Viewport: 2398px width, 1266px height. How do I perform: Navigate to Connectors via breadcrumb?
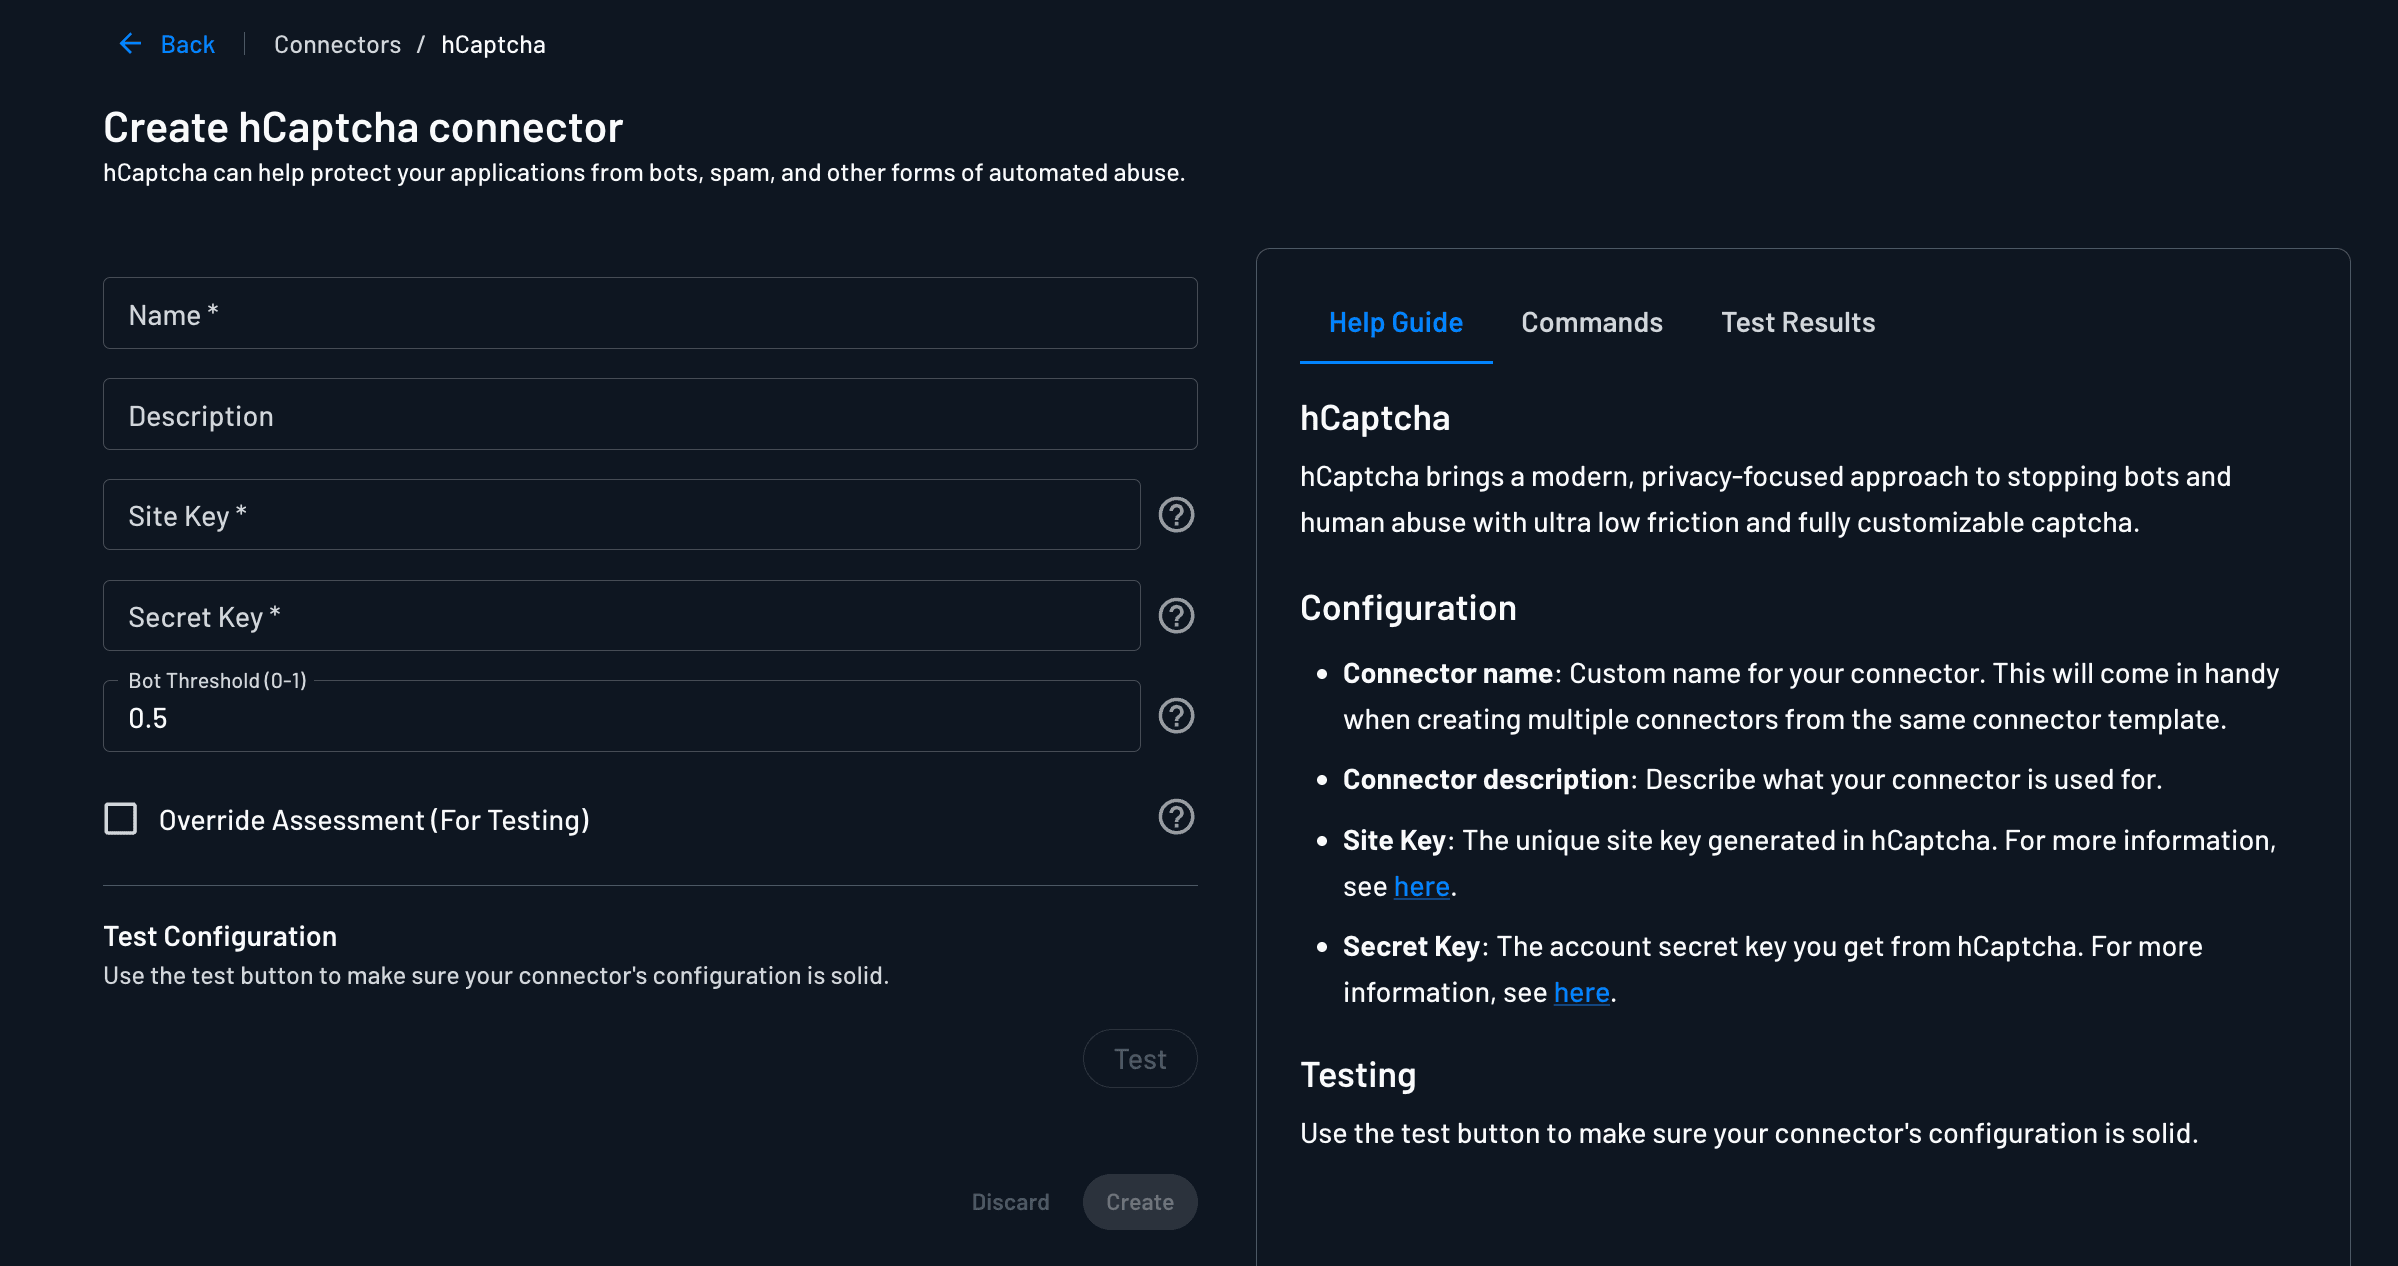[337, 44]
